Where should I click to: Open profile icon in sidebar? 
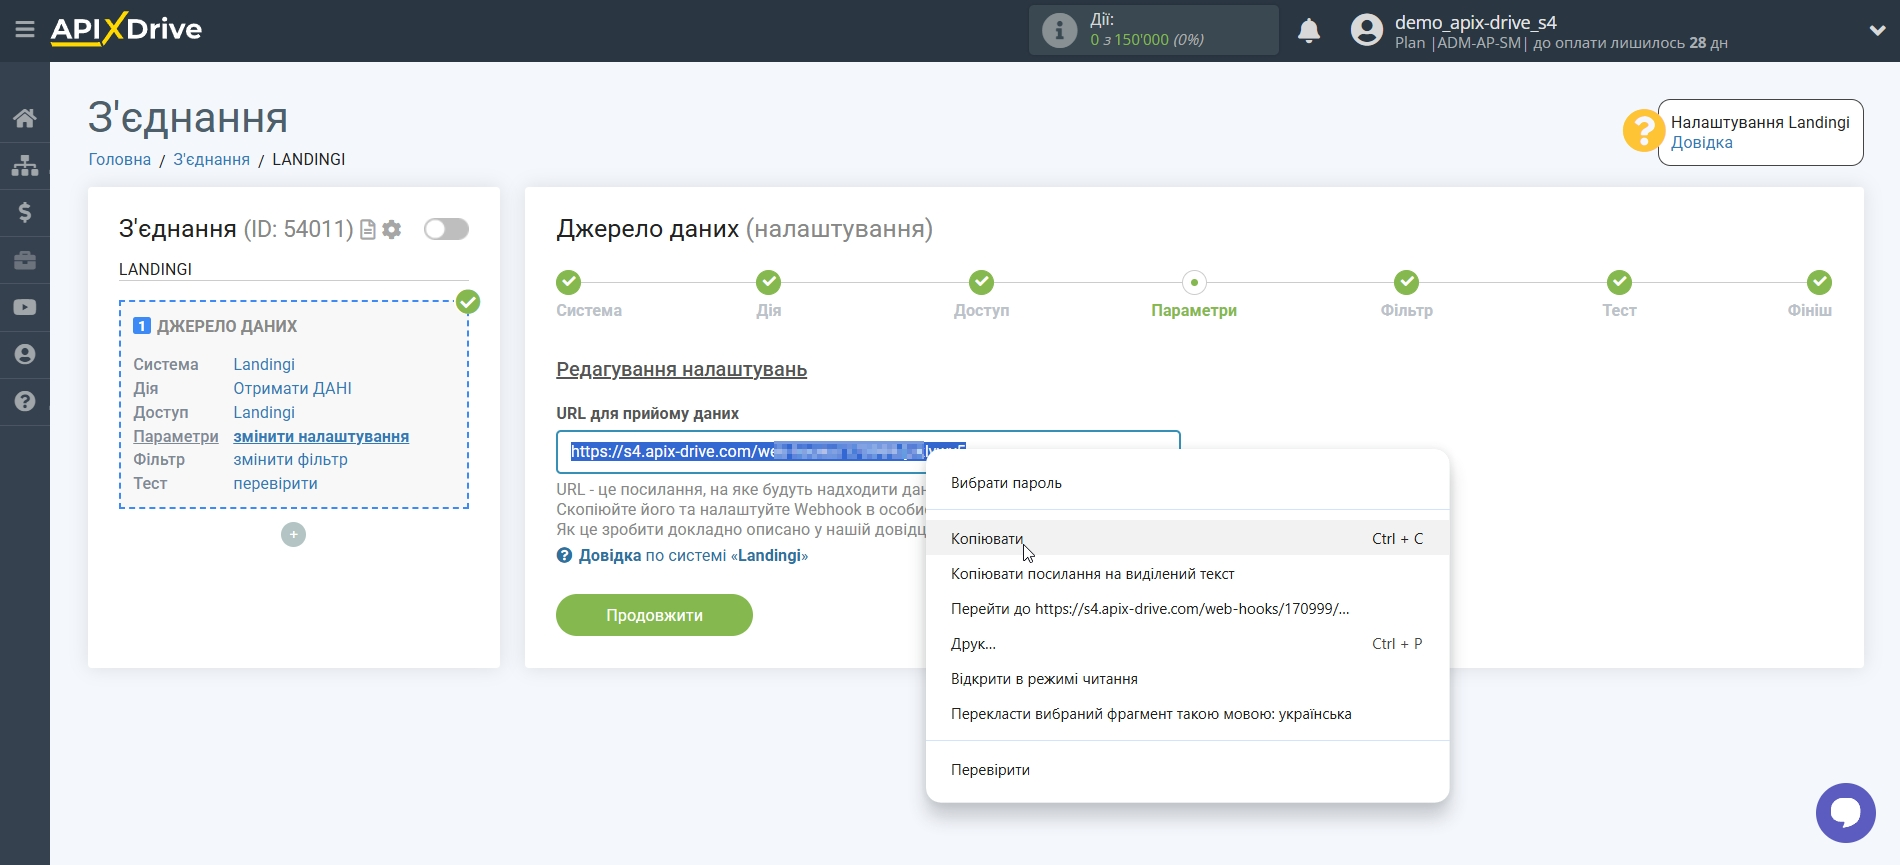tap(25, 354)
